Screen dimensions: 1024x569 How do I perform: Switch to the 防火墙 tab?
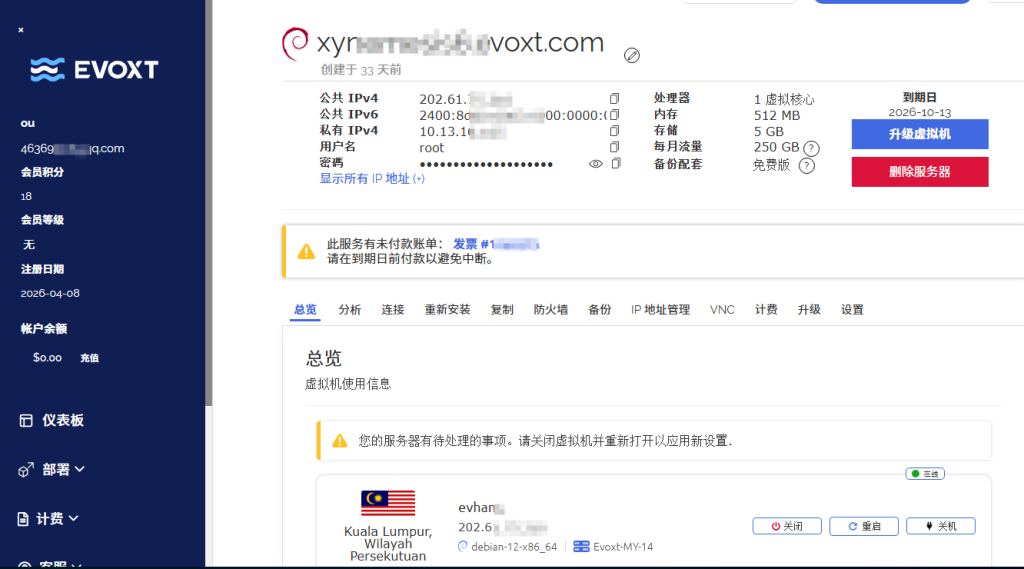551,310
